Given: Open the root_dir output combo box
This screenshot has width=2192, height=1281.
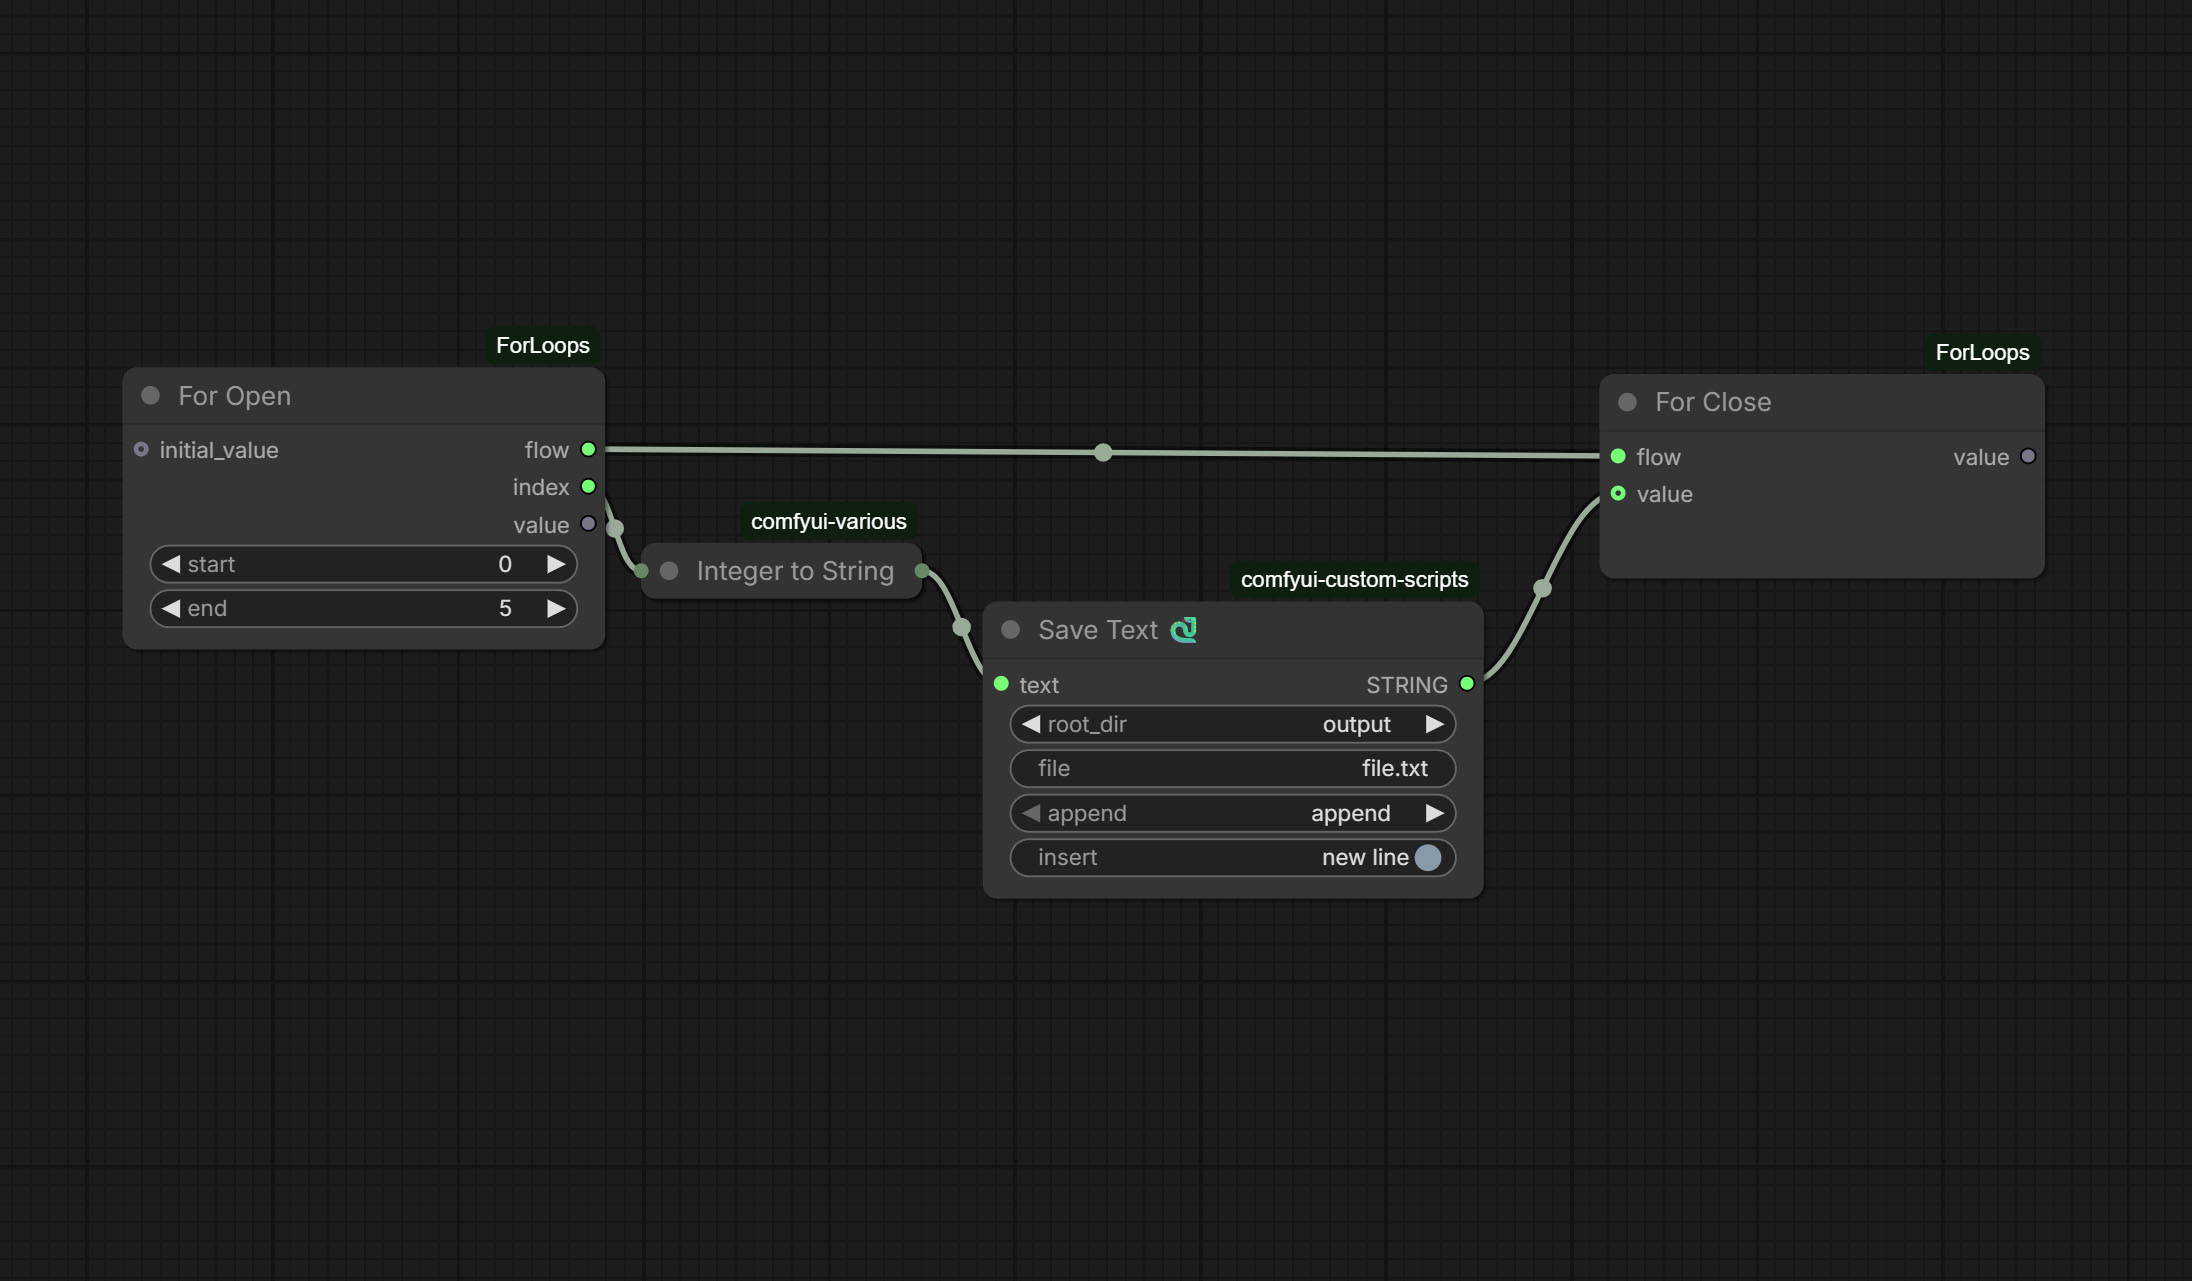Looking at the screenshot, I should 1233,724.
